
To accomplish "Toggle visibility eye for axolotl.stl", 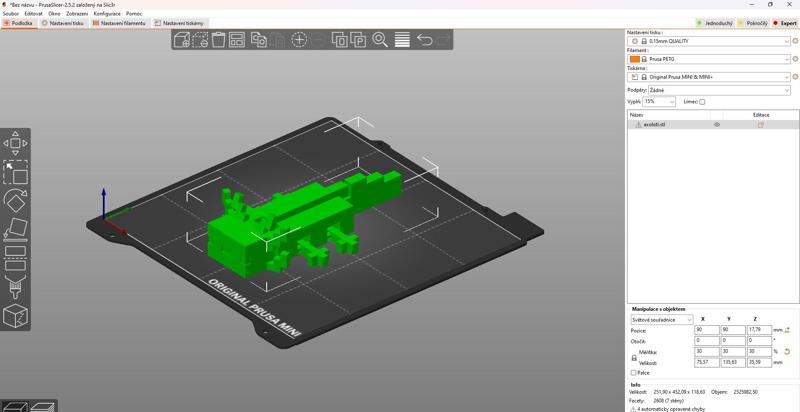I will 717,125.
